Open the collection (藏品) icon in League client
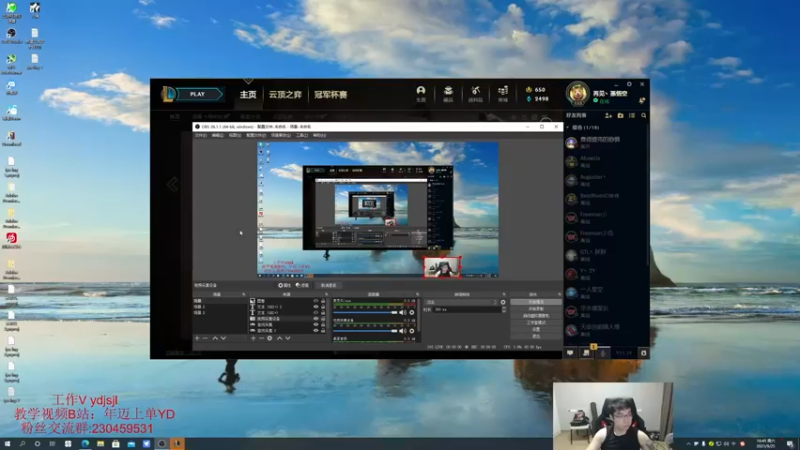 pos(448,93)
